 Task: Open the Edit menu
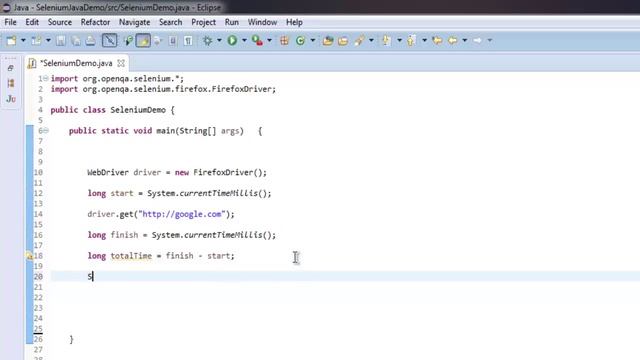click(32, 22)
